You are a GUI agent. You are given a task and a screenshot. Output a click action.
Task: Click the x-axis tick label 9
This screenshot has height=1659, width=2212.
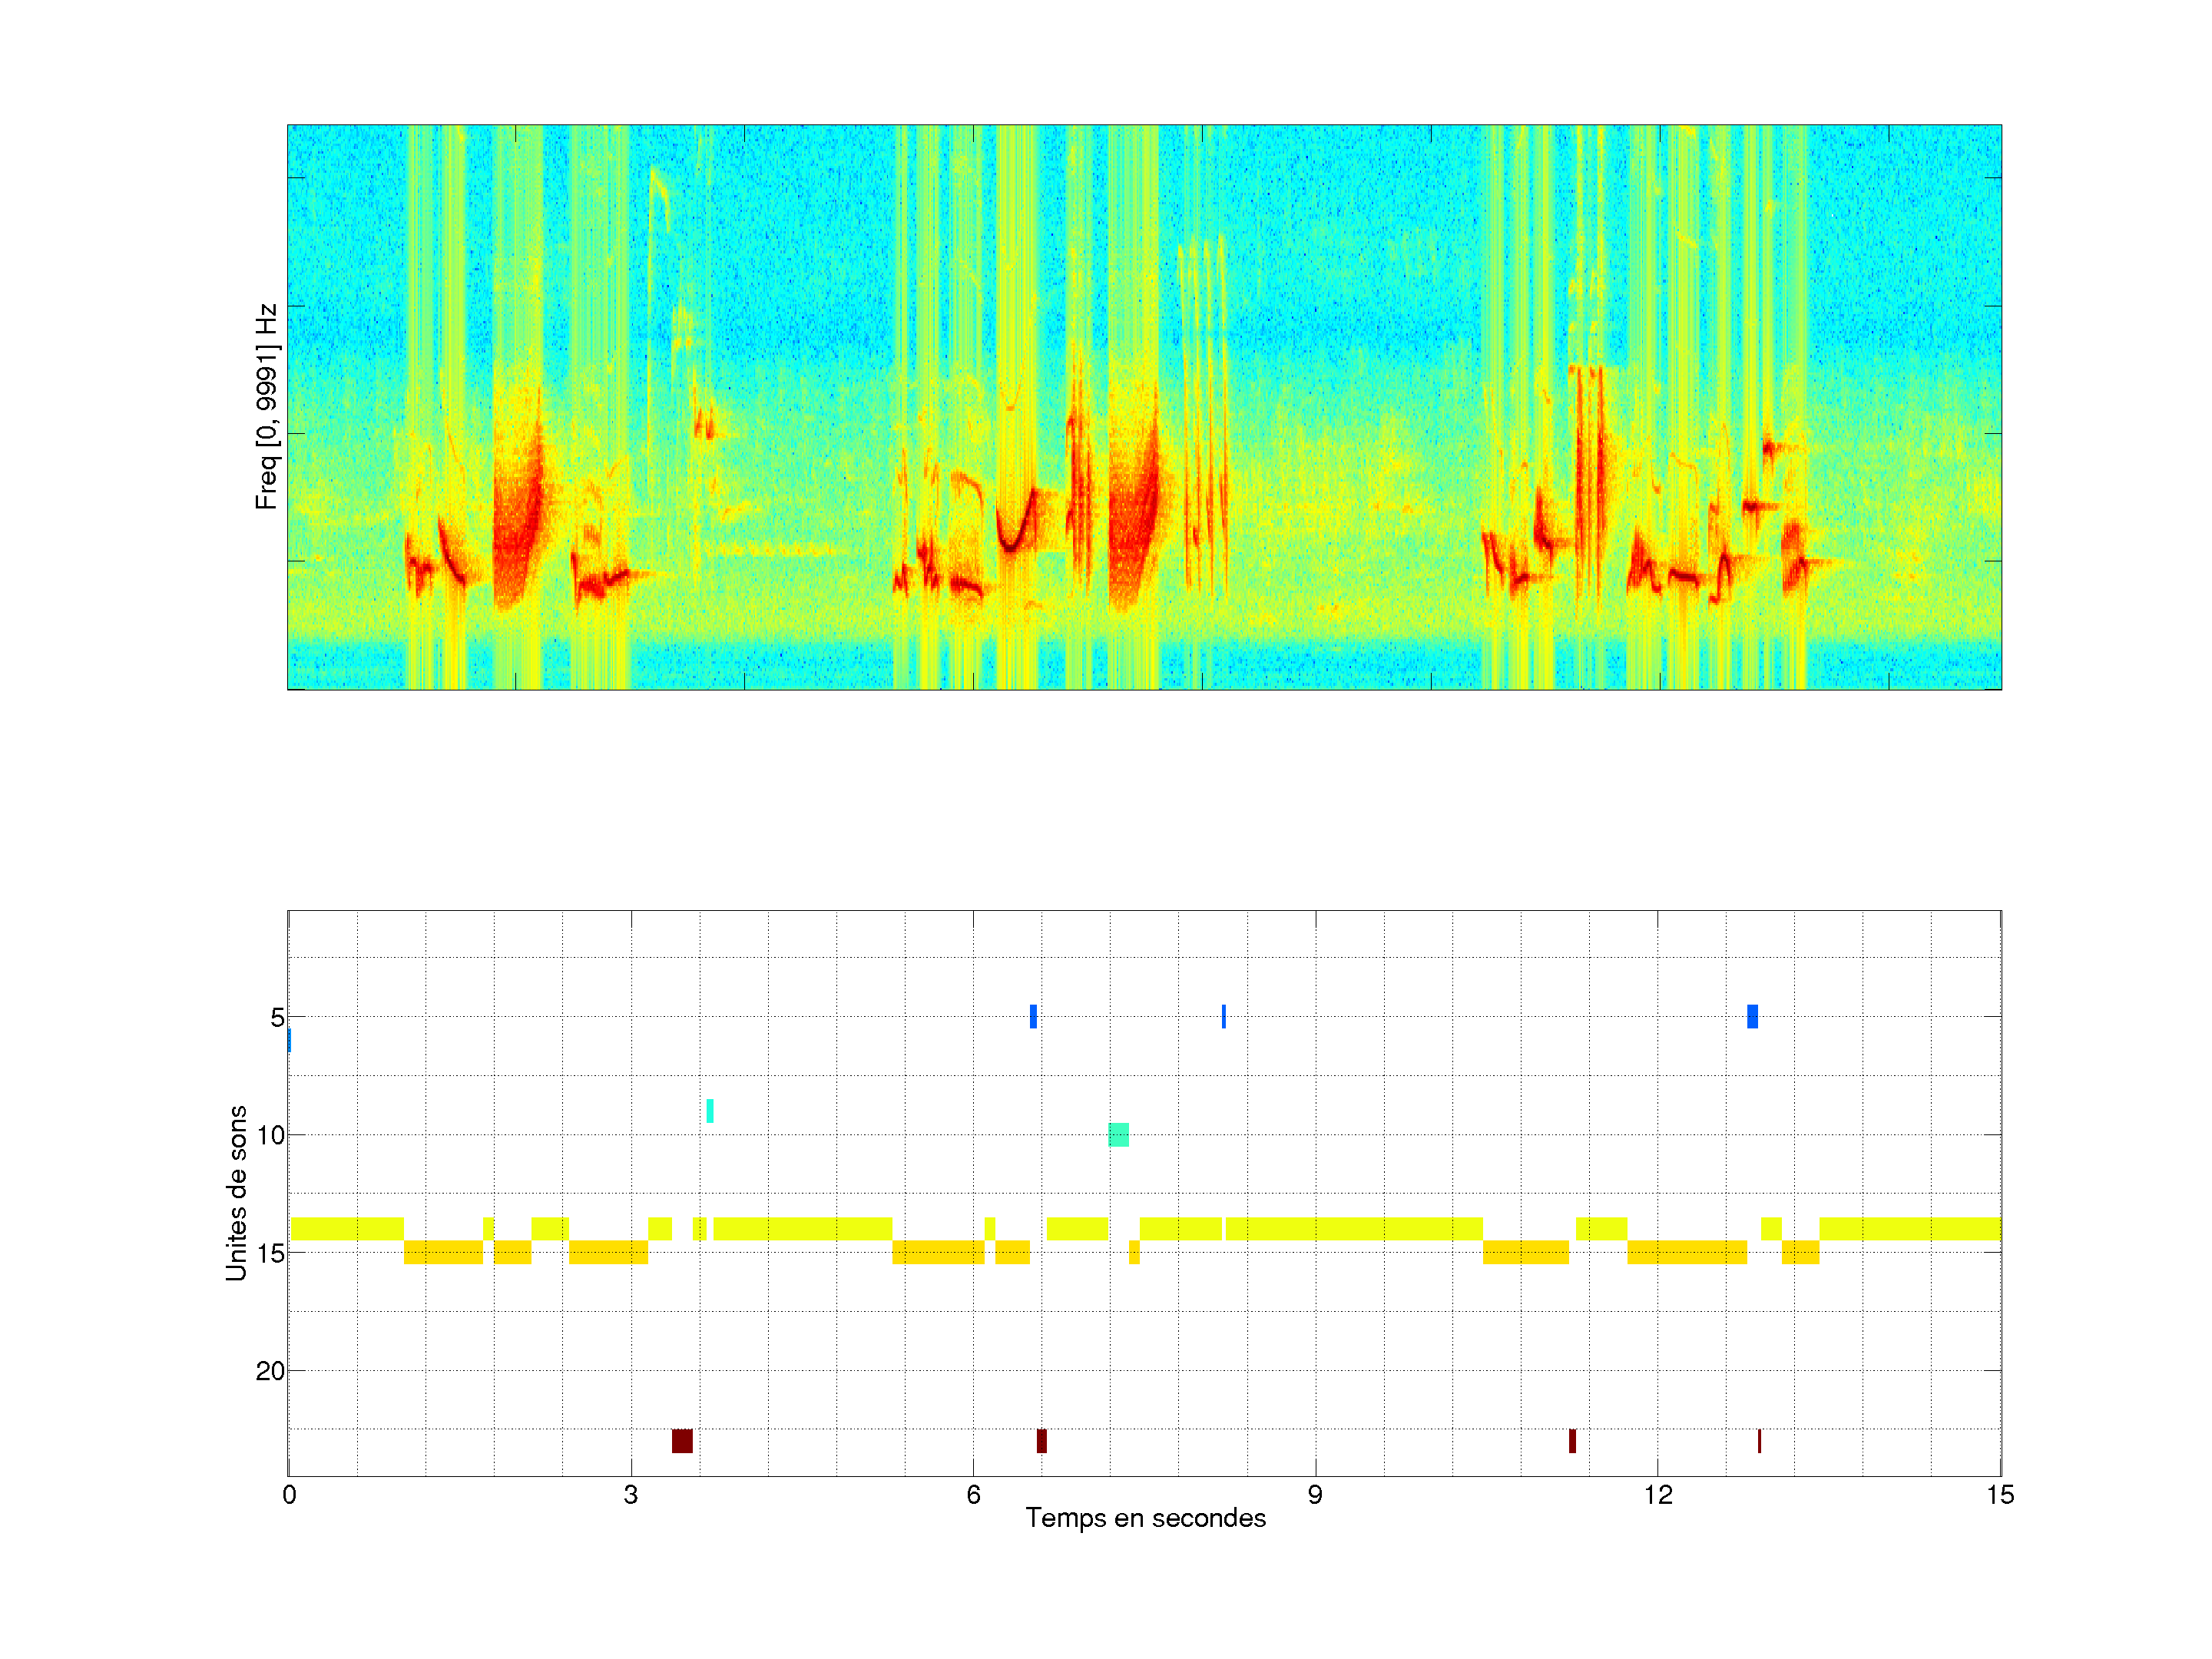pos(1315,1495)
